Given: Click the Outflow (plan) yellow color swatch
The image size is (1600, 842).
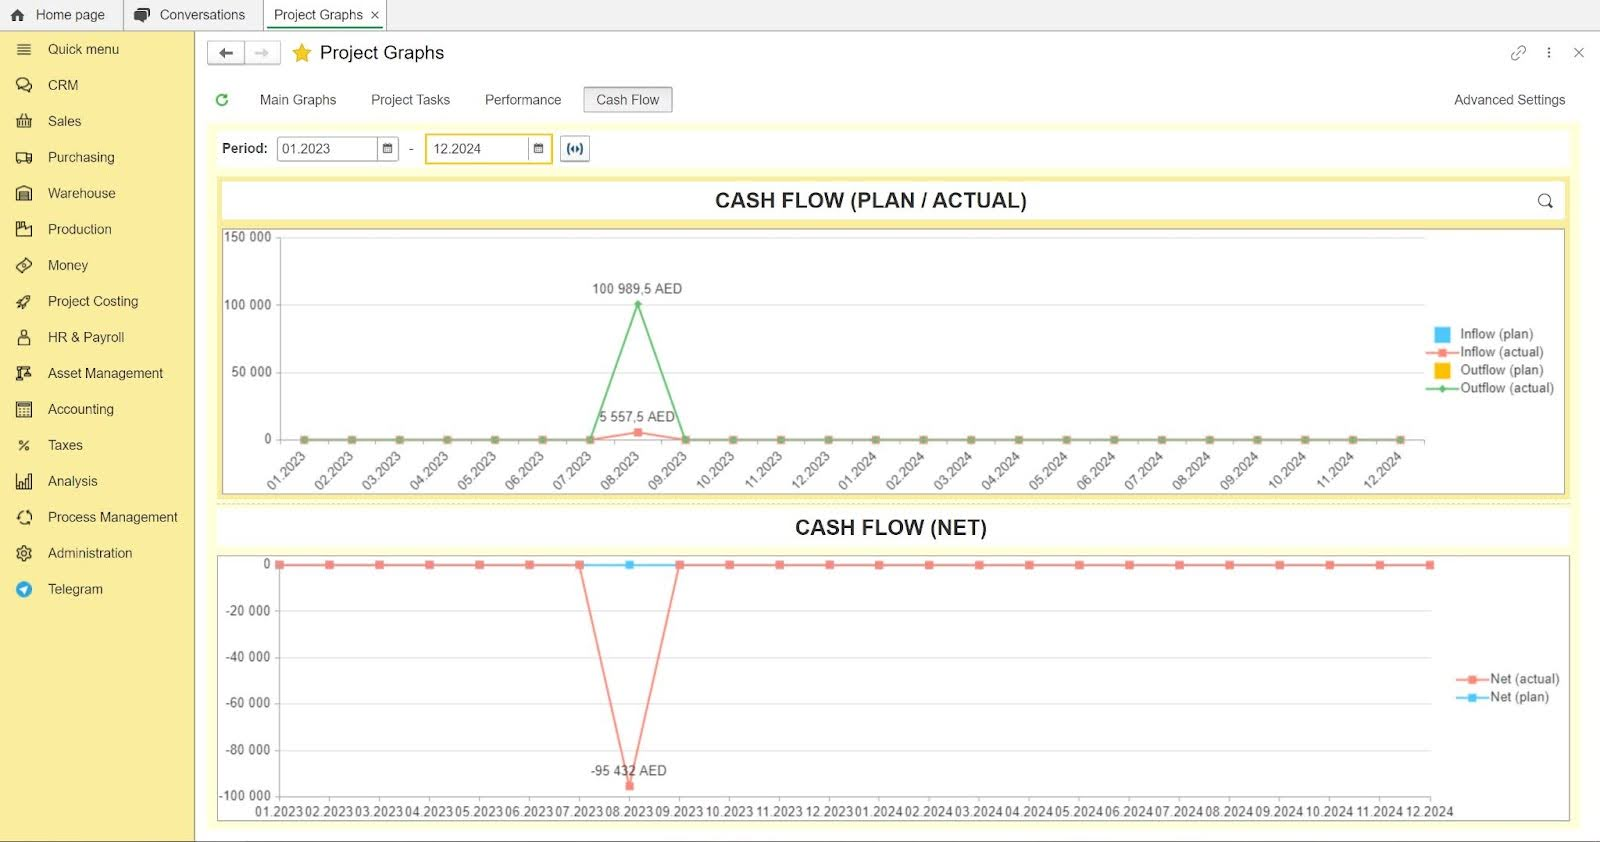Looking at the screenshot, I should click(x=1442, y=371).
